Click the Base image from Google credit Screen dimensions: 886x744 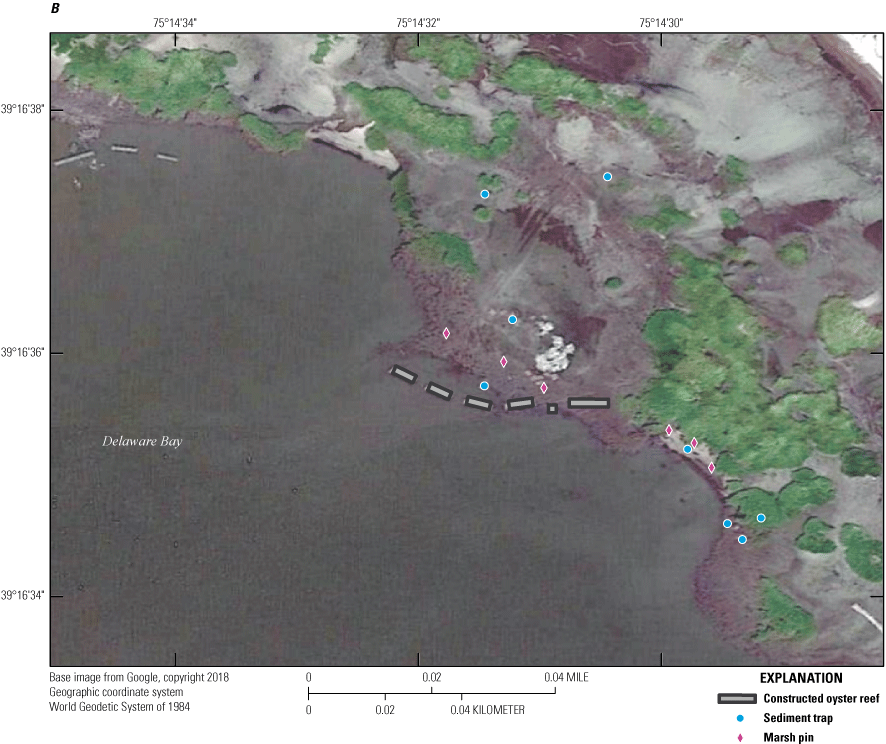coord(139,677)
